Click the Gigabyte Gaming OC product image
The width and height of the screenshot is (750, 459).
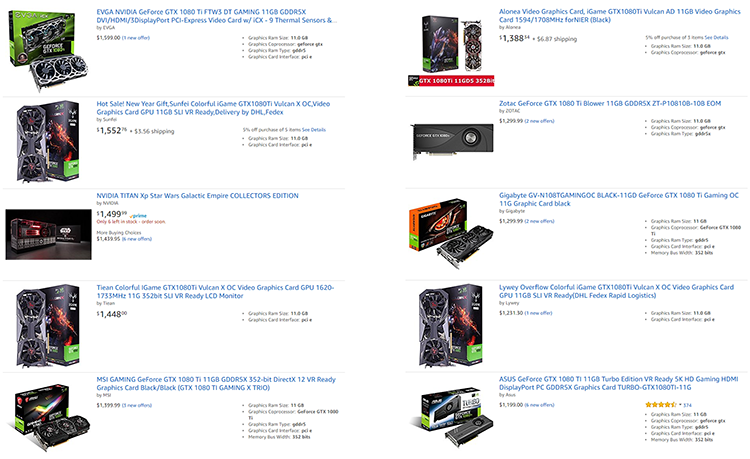point(451,233)
